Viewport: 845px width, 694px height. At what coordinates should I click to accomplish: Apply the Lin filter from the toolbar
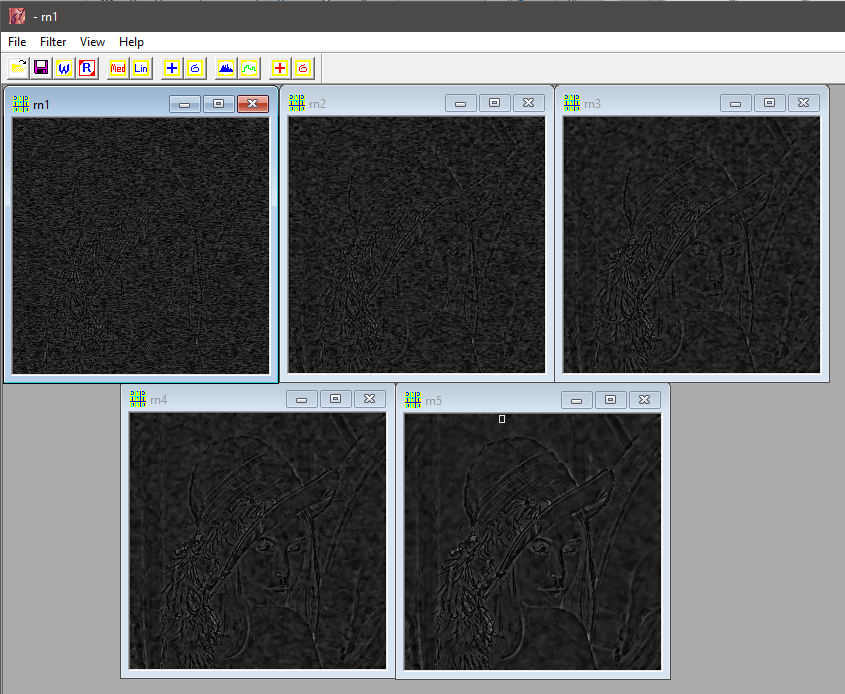coord(141,68)
